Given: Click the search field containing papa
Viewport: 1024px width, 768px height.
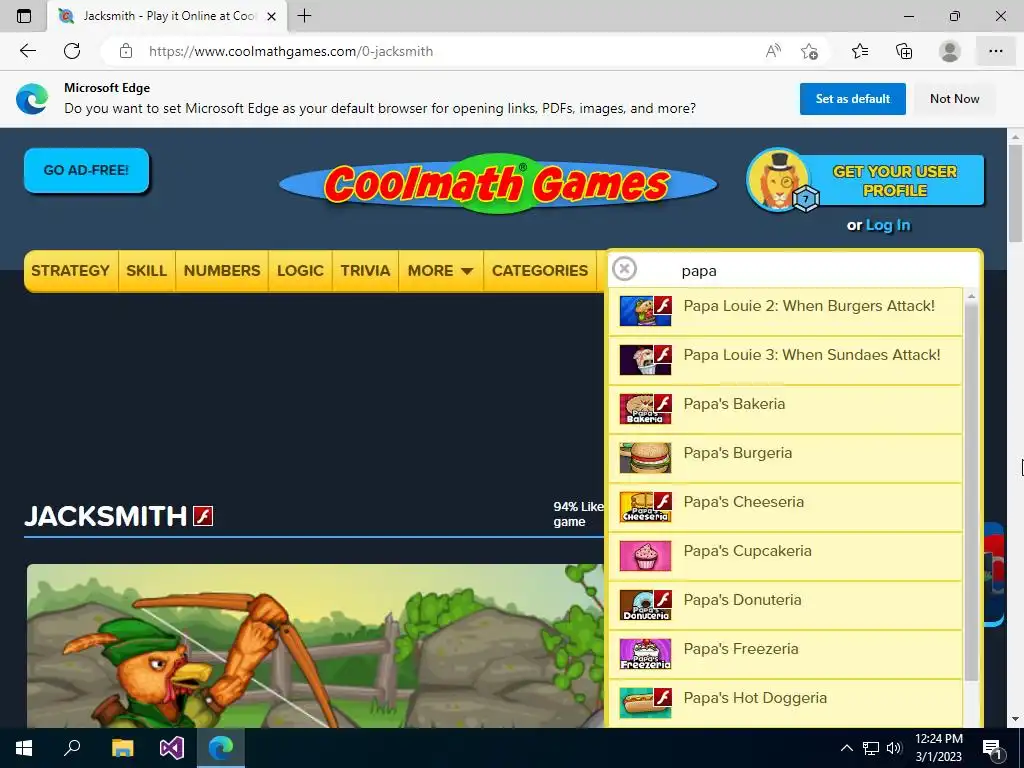Looking at the screenshot, I should click(793, 270).
